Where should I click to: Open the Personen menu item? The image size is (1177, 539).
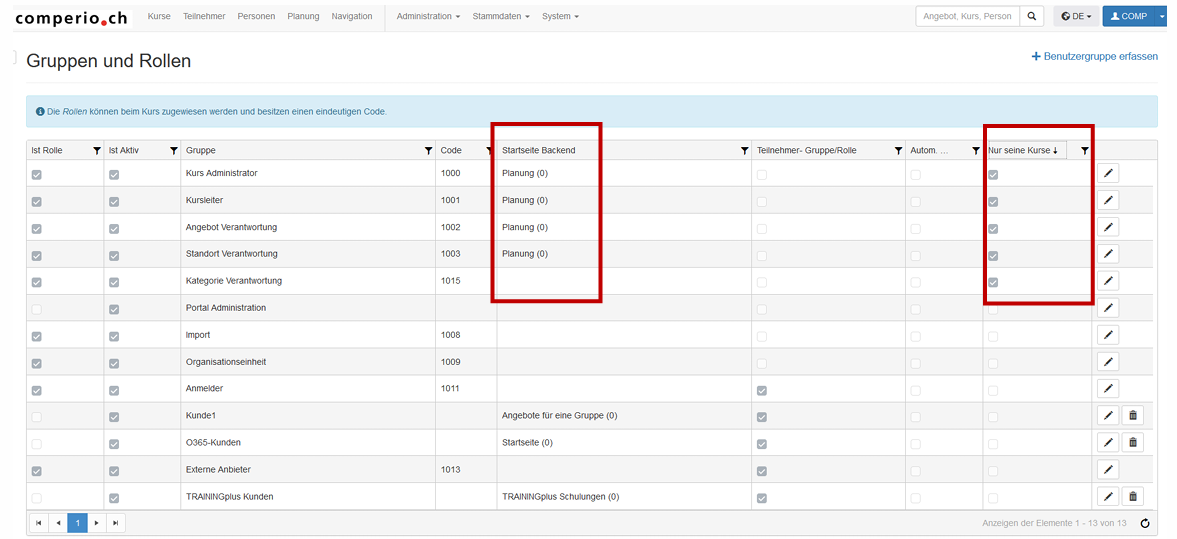[x=256, y=16]
